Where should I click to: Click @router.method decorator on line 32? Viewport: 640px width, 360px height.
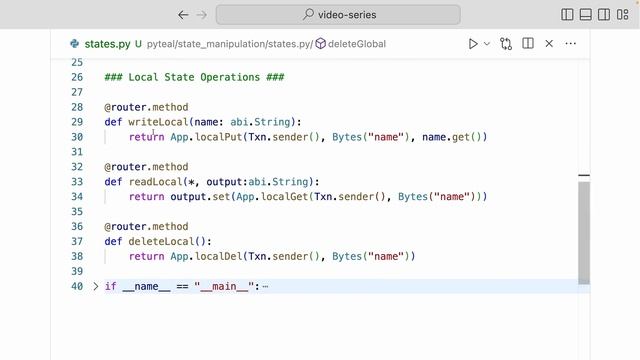(x=146, y=167)
